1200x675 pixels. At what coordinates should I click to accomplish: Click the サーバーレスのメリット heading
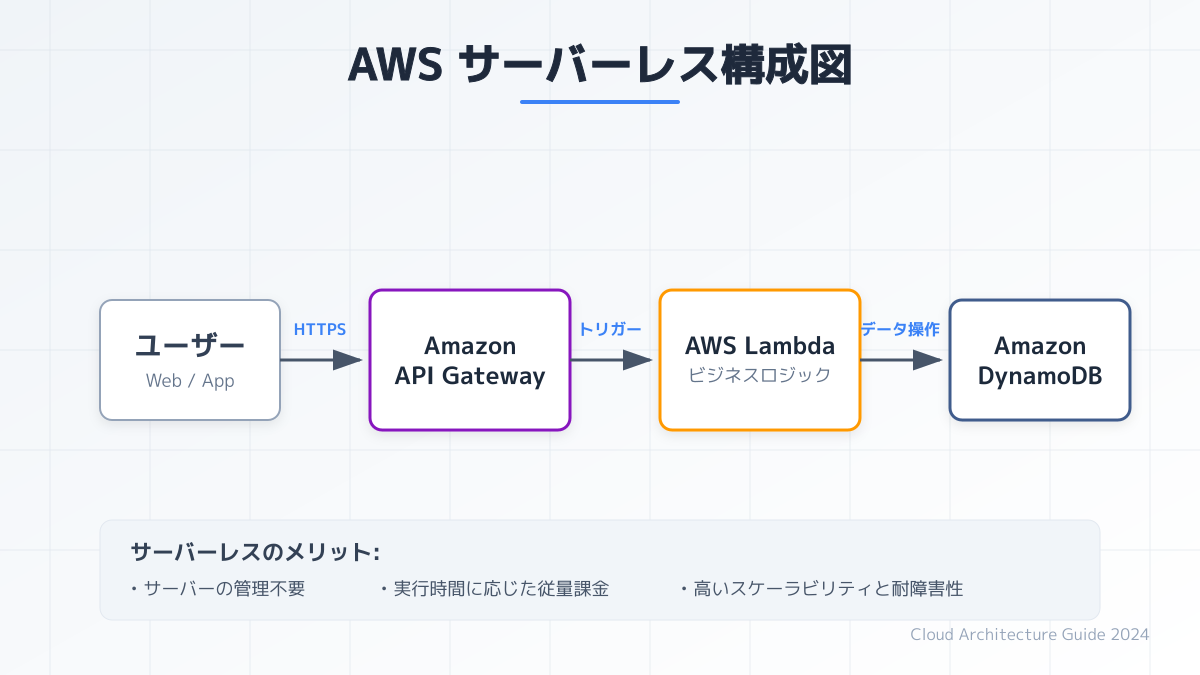coord(255,552)
